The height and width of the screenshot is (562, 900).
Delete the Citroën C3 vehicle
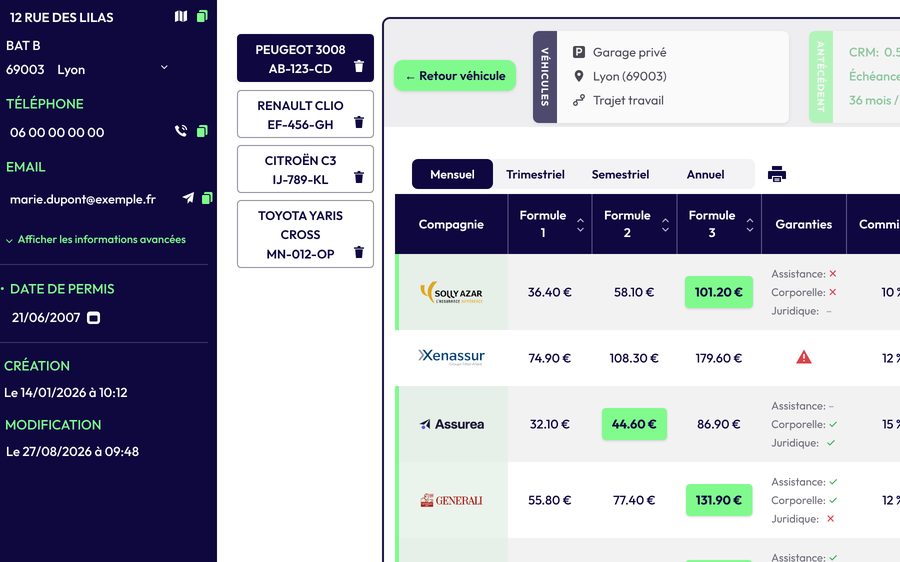359,177
